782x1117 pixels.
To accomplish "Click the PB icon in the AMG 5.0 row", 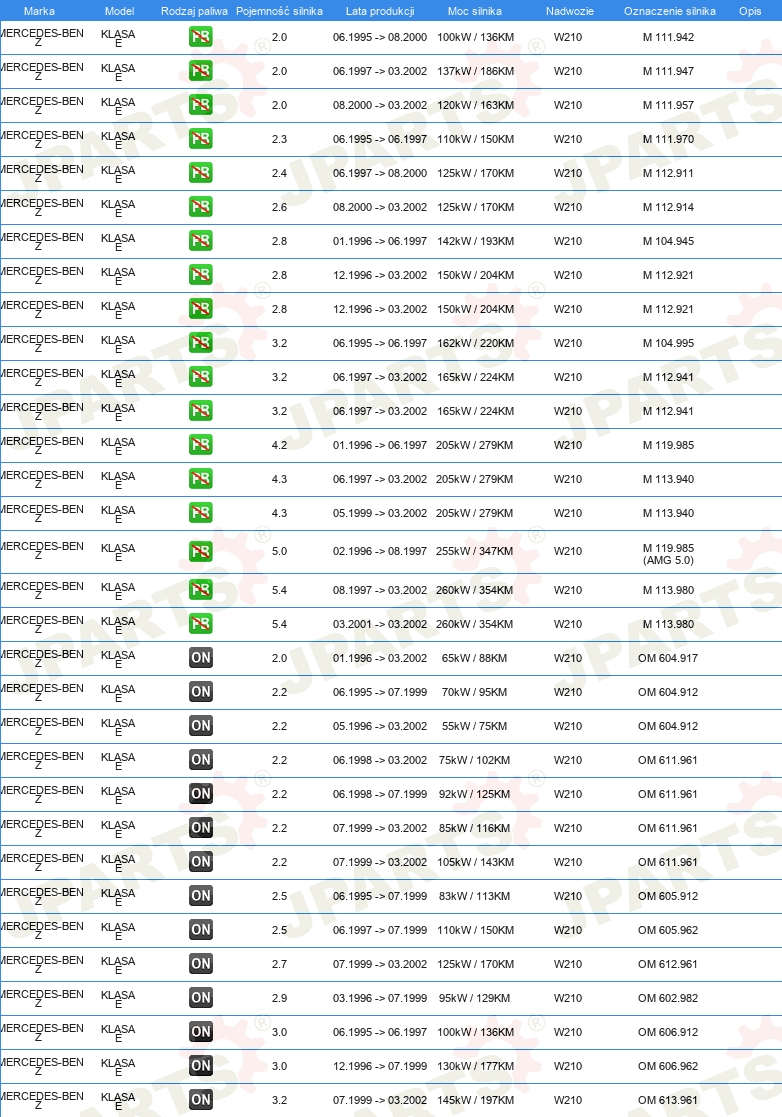I will coord(201,551).
